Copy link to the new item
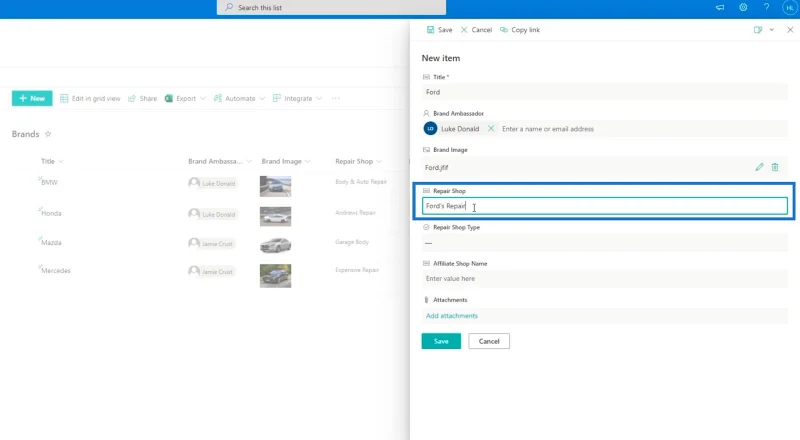The width and height of the screenshot is (800, 440). (520, 30)
